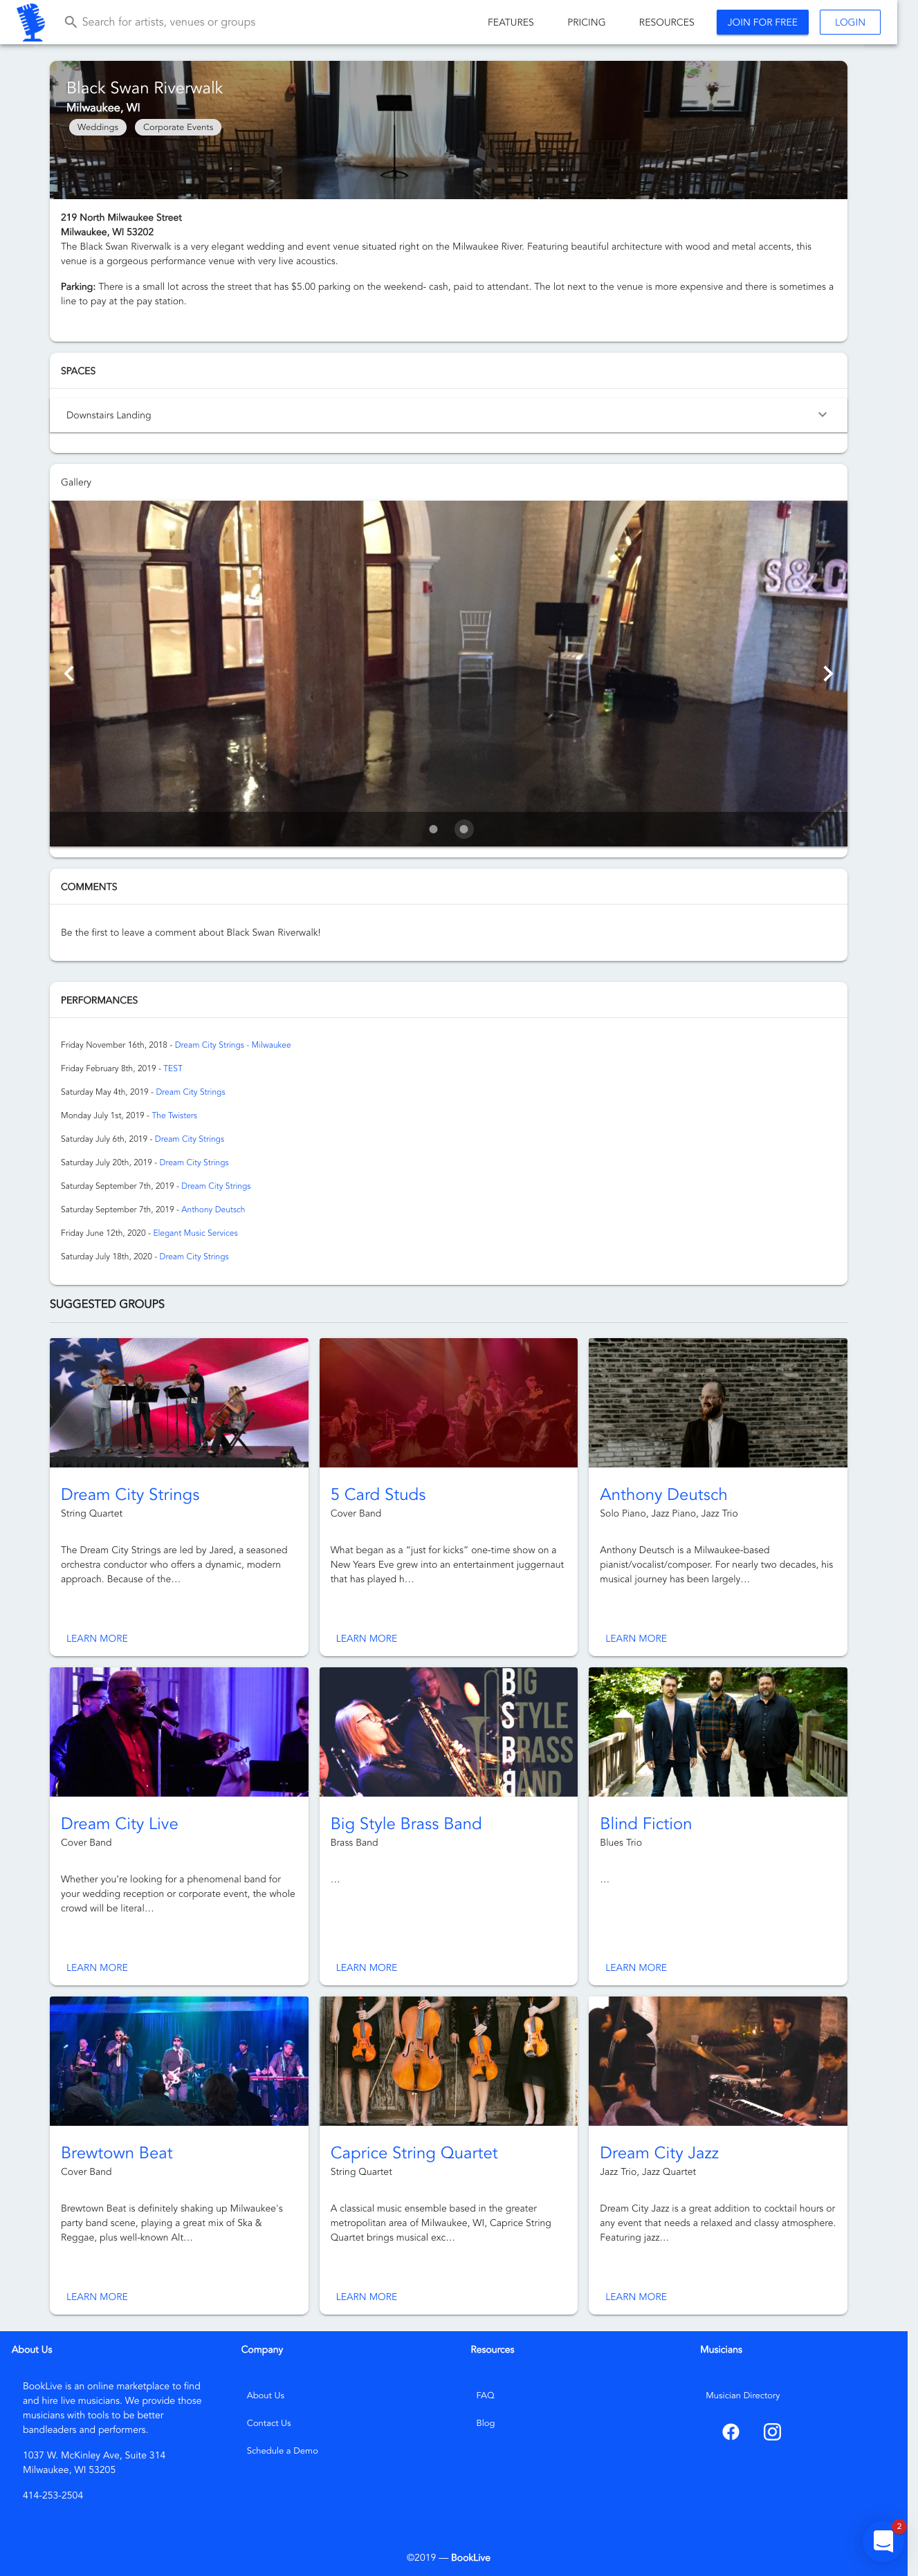The image size is (918, 2576).
Task: Click LEARN MORE under Dream City Strings
Action: tap(97, 1638)
